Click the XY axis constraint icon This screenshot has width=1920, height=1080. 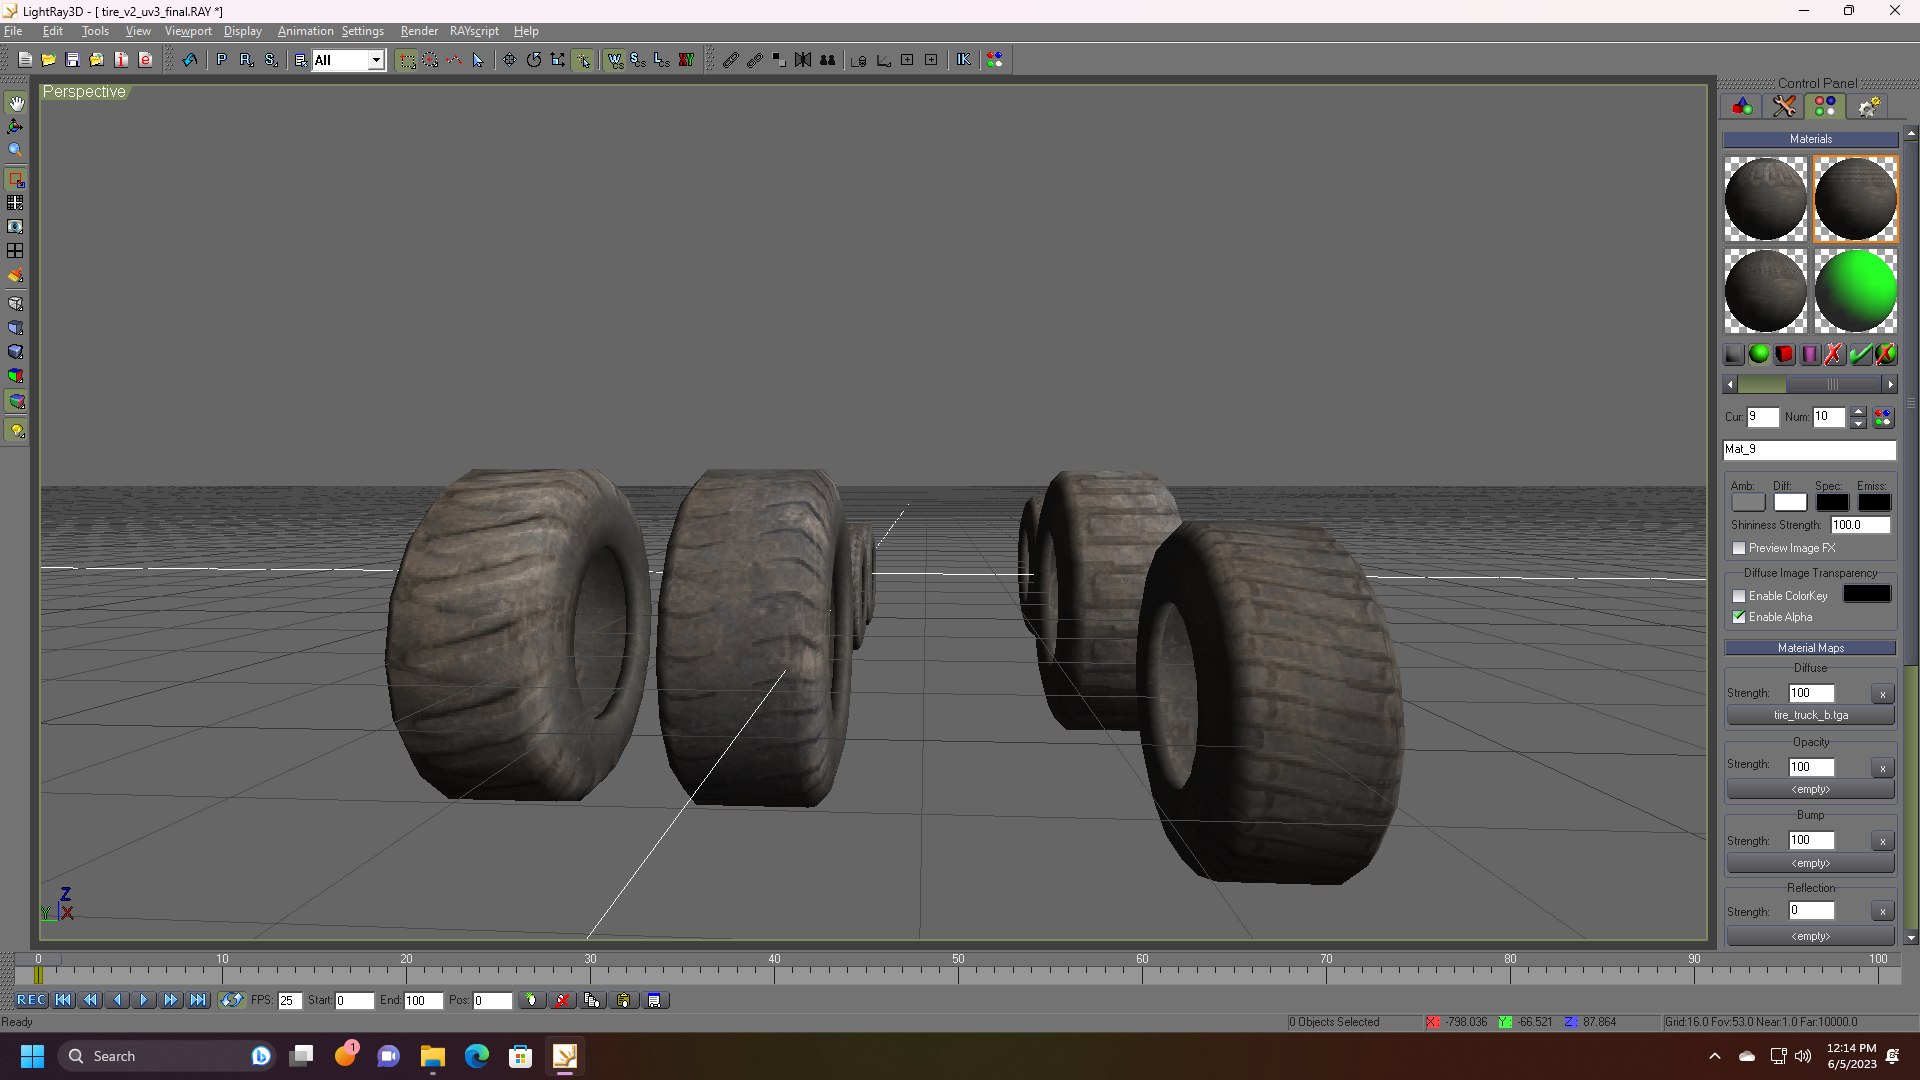[686, 60]
